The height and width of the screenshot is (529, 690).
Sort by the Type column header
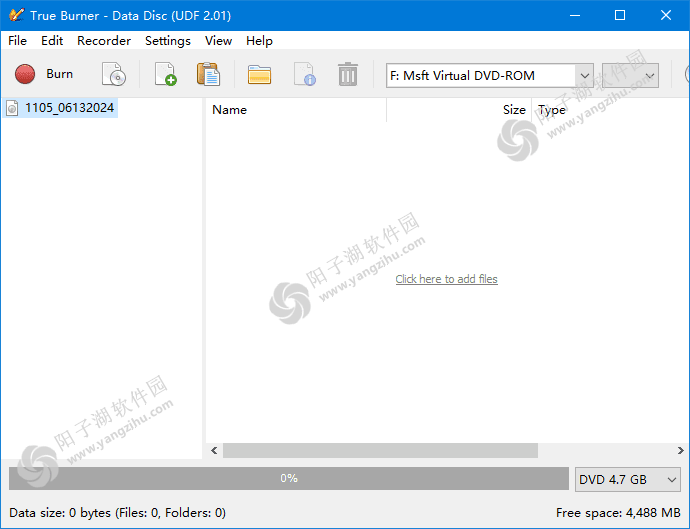pyautogui.click(x=611, y=110)
